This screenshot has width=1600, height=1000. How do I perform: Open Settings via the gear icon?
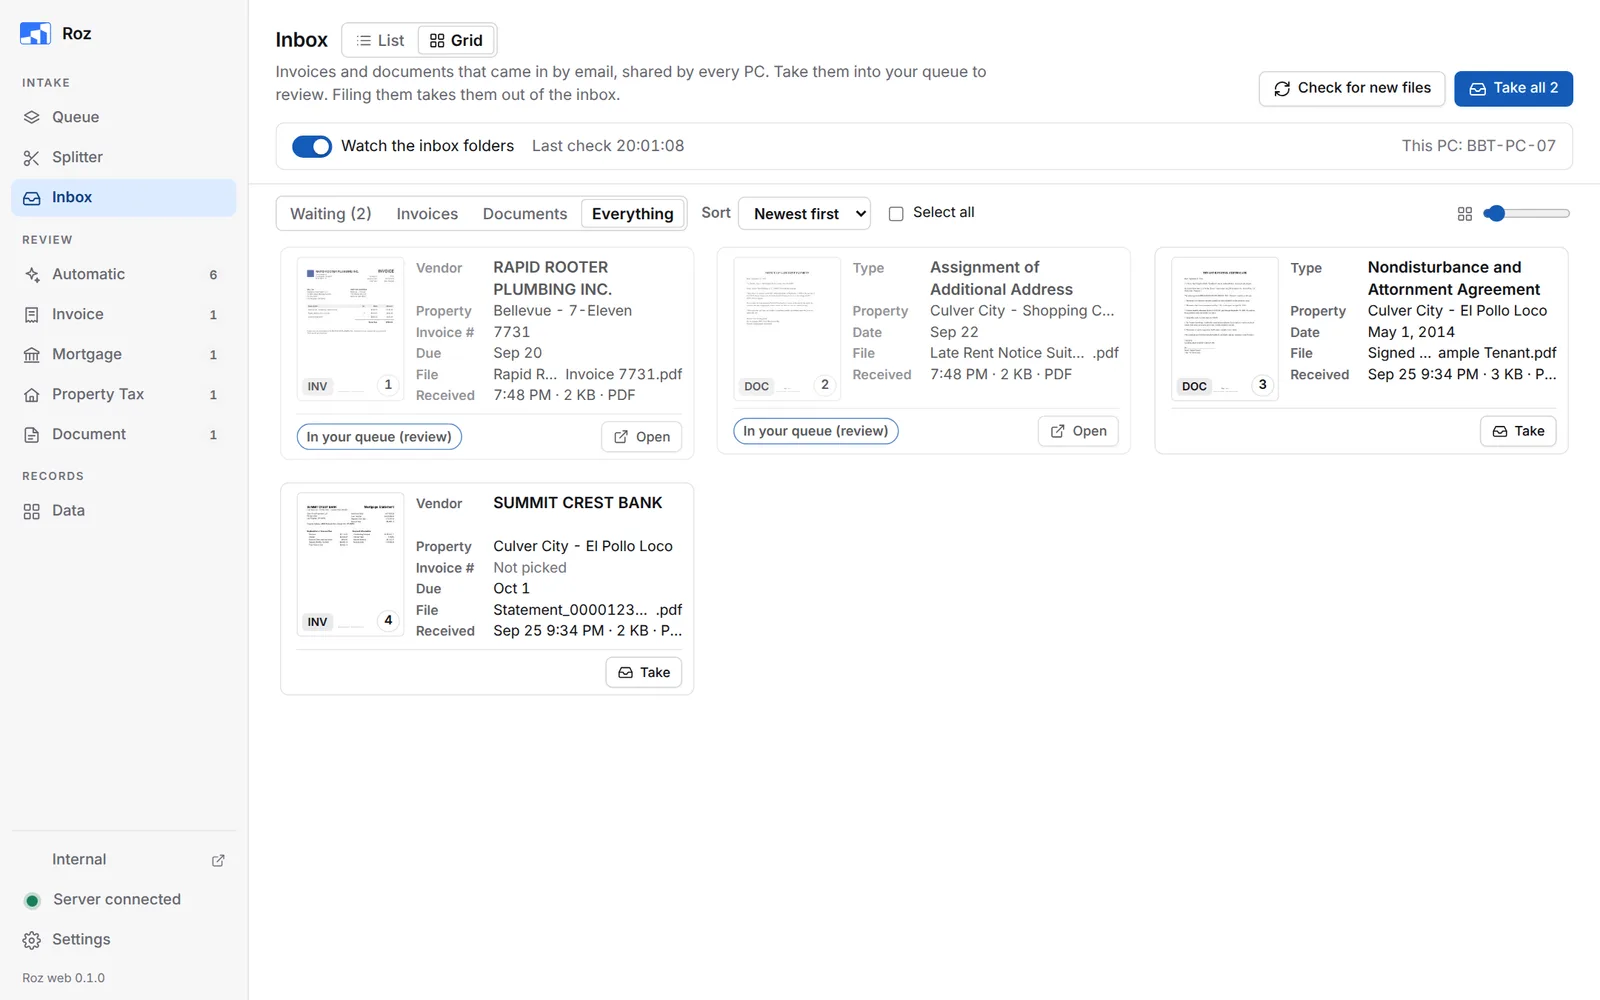click(x=32, y=940)
